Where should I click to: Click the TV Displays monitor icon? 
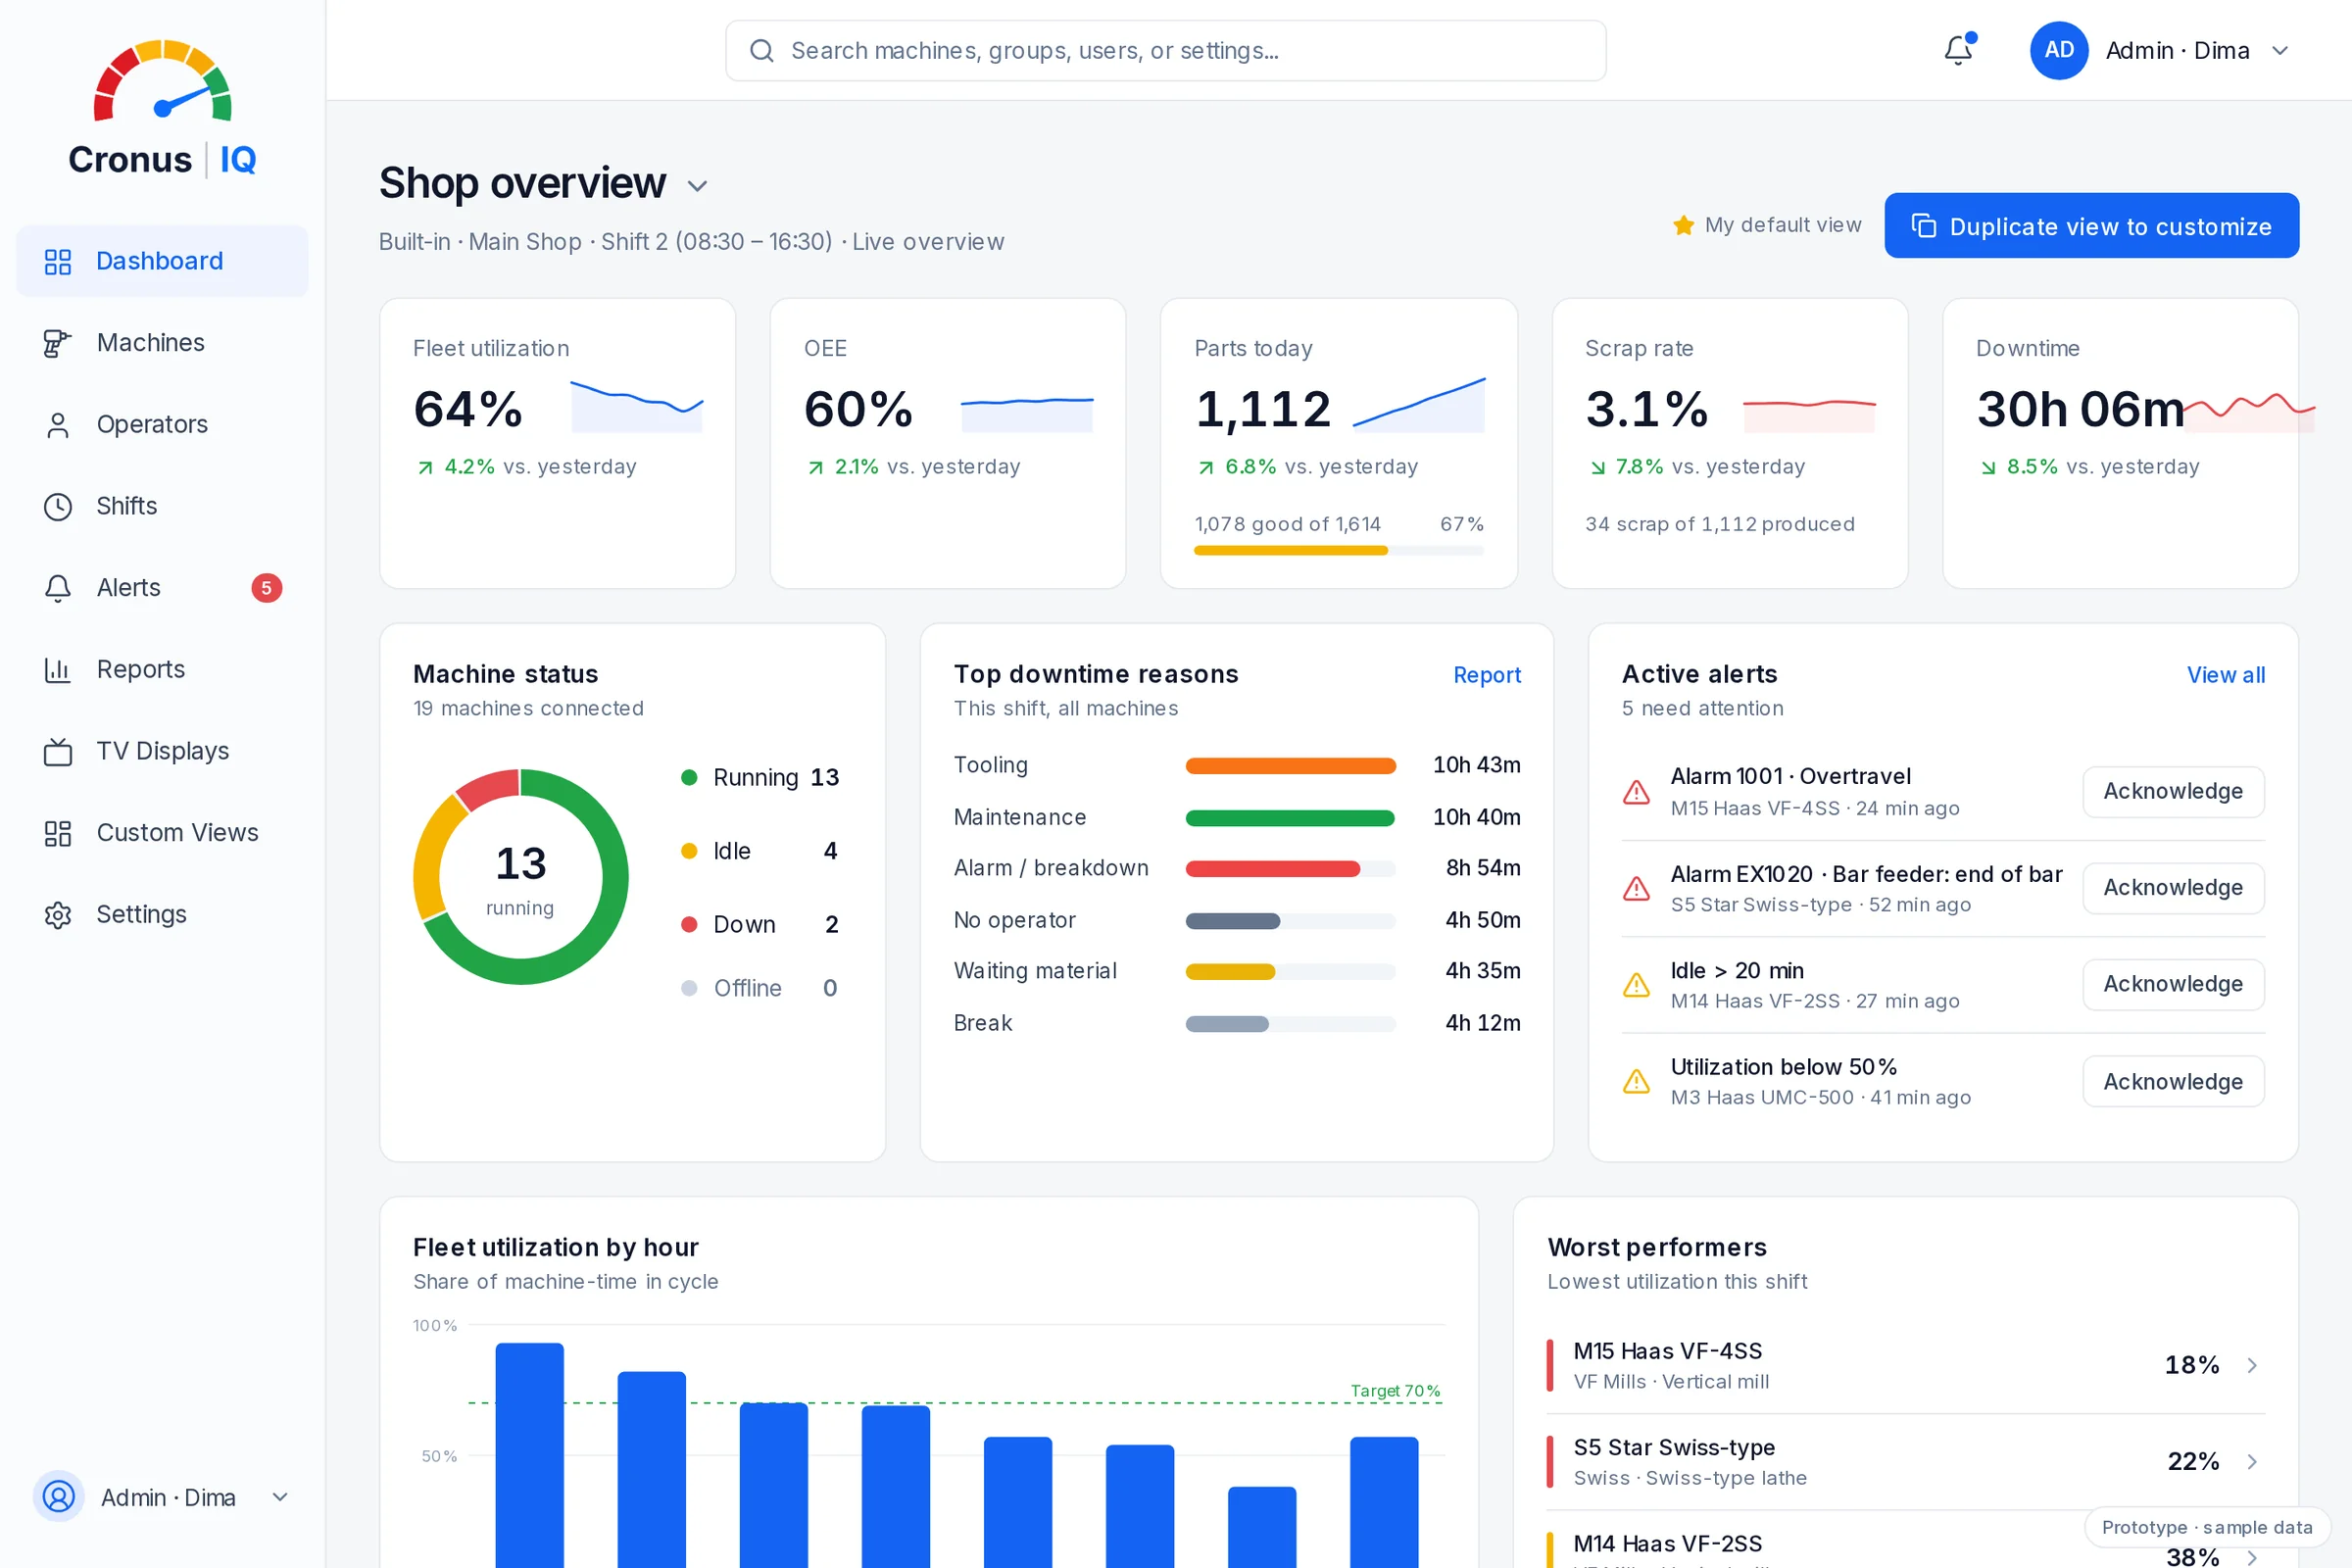pos(58,751)
